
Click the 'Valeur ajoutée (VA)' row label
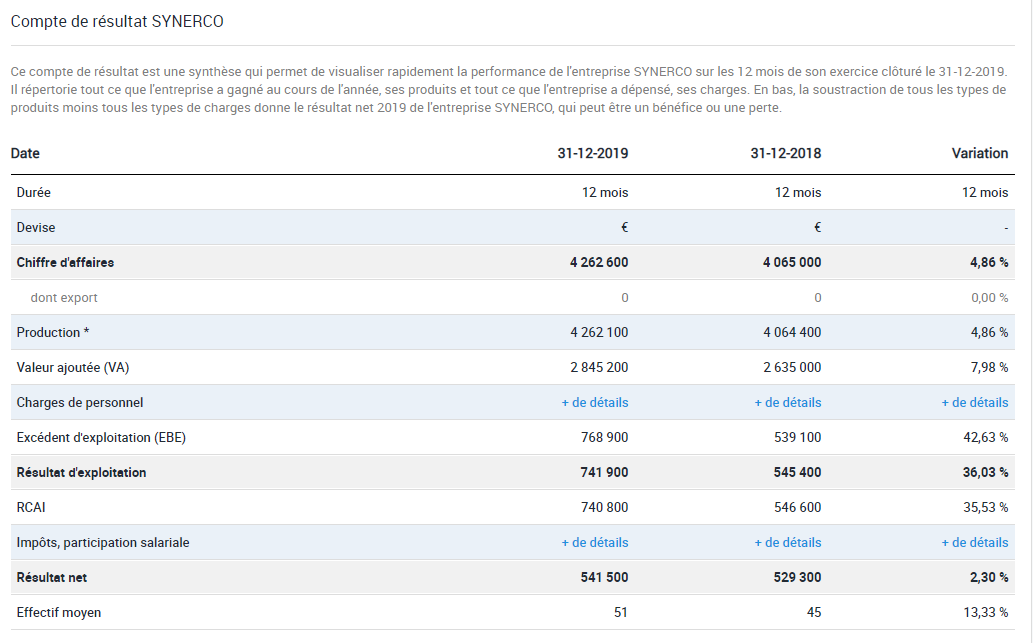[x=73, y=368]
